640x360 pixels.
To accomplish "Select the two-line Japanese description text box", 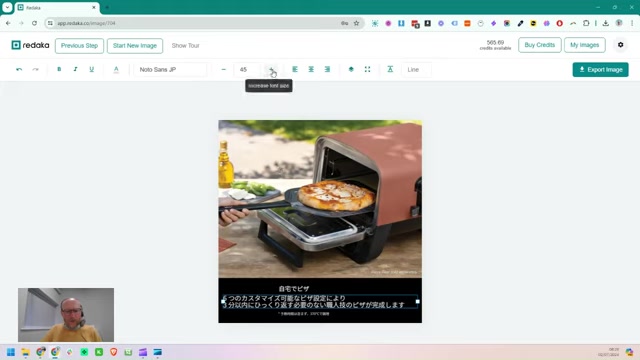I will coord(320,302).
